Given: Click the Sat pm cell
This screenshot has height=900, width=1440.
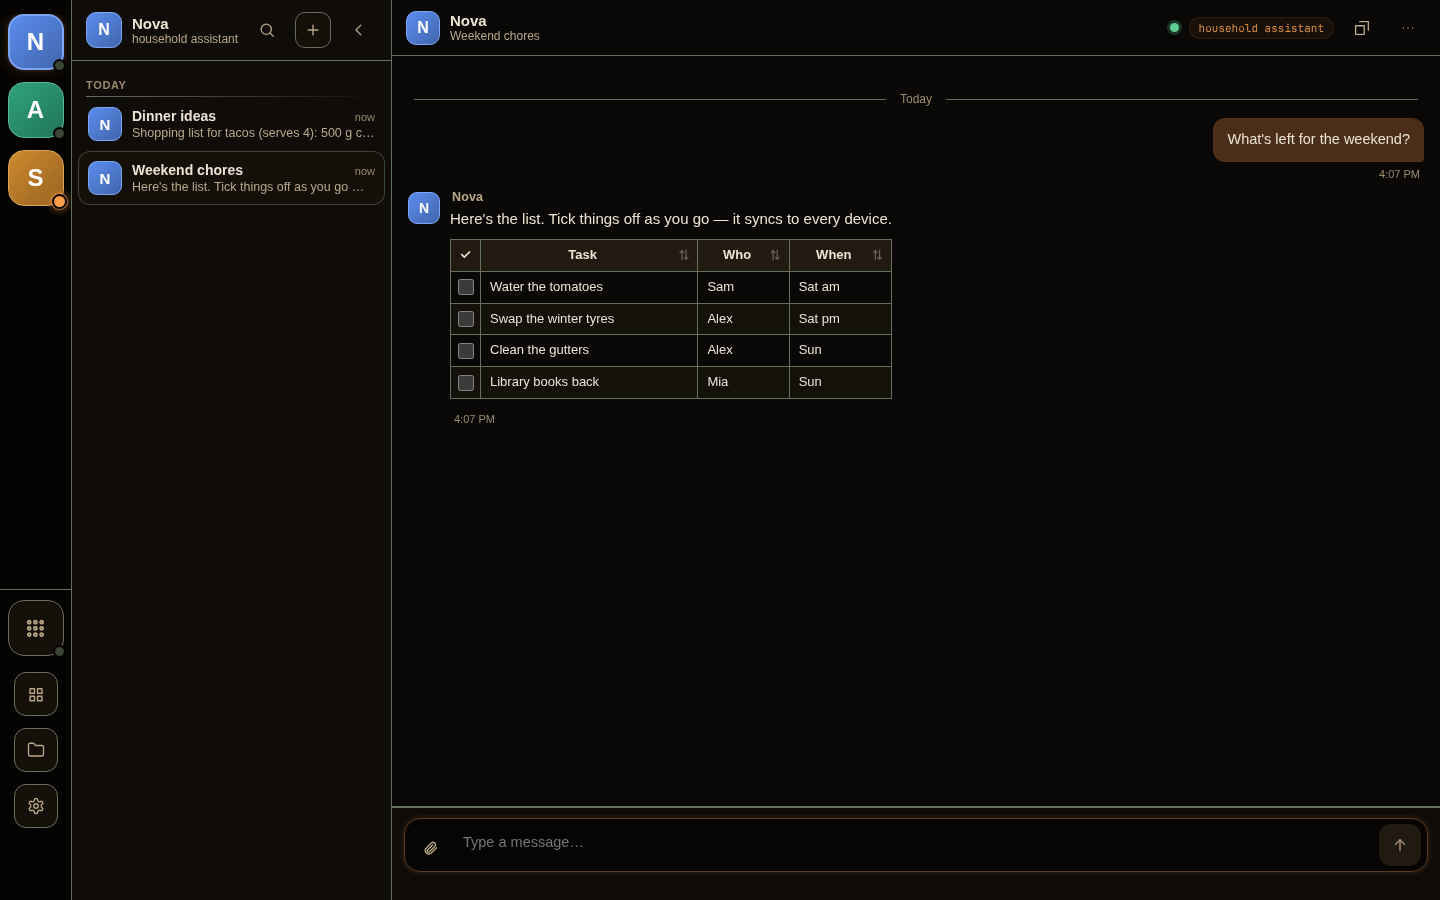Looking at the screenshot, I should click(x=840, y=319).
